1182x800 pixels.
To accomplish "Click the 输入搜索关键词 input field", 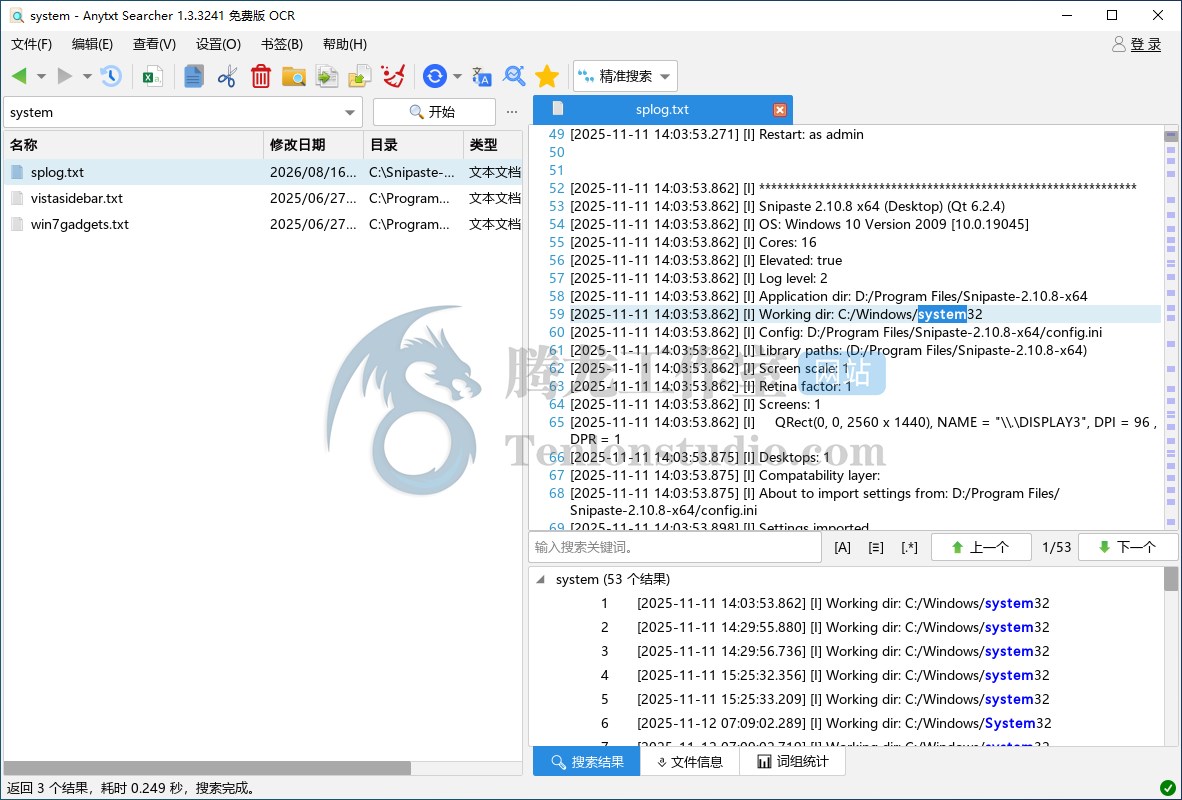I will (x=675, y=547).
